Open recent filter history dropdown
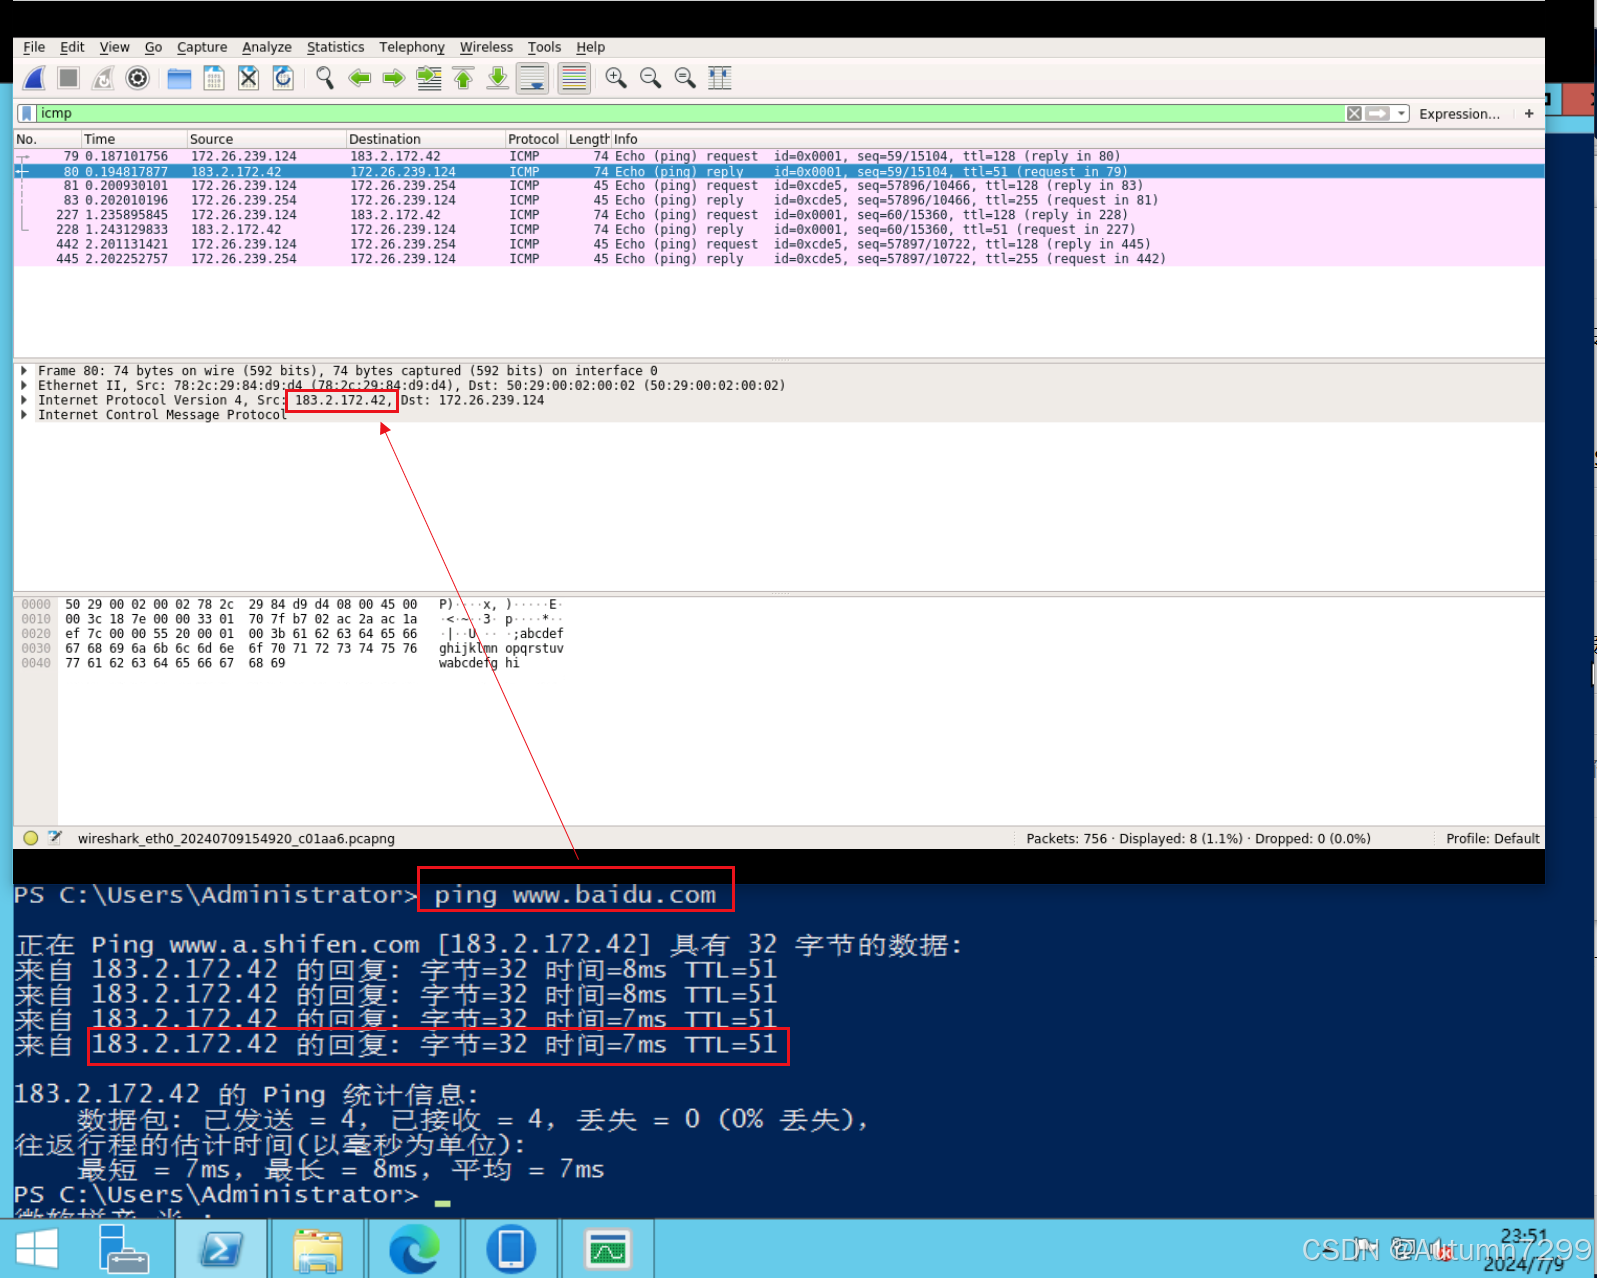Screen dimensions: 1597x1278 1402,113
